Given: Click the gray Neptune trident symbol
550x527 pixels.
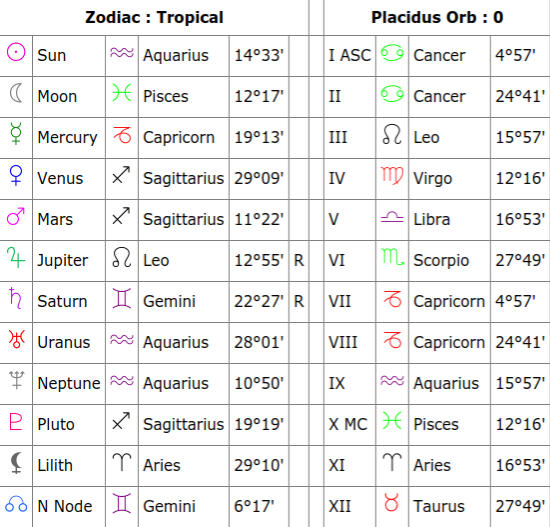Looking at the screenshot, I should tap(16, 380).
